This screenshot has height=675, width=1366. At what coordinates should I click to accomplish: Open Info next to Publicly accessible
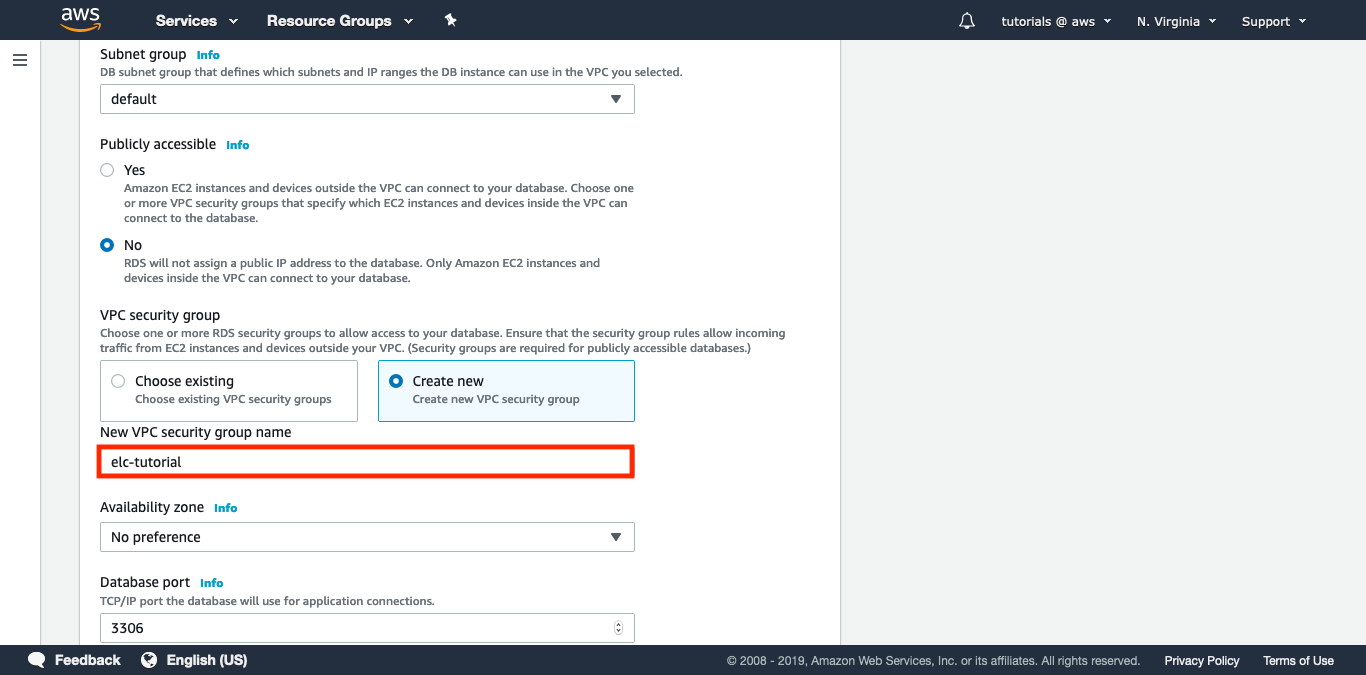coord(238,145)
